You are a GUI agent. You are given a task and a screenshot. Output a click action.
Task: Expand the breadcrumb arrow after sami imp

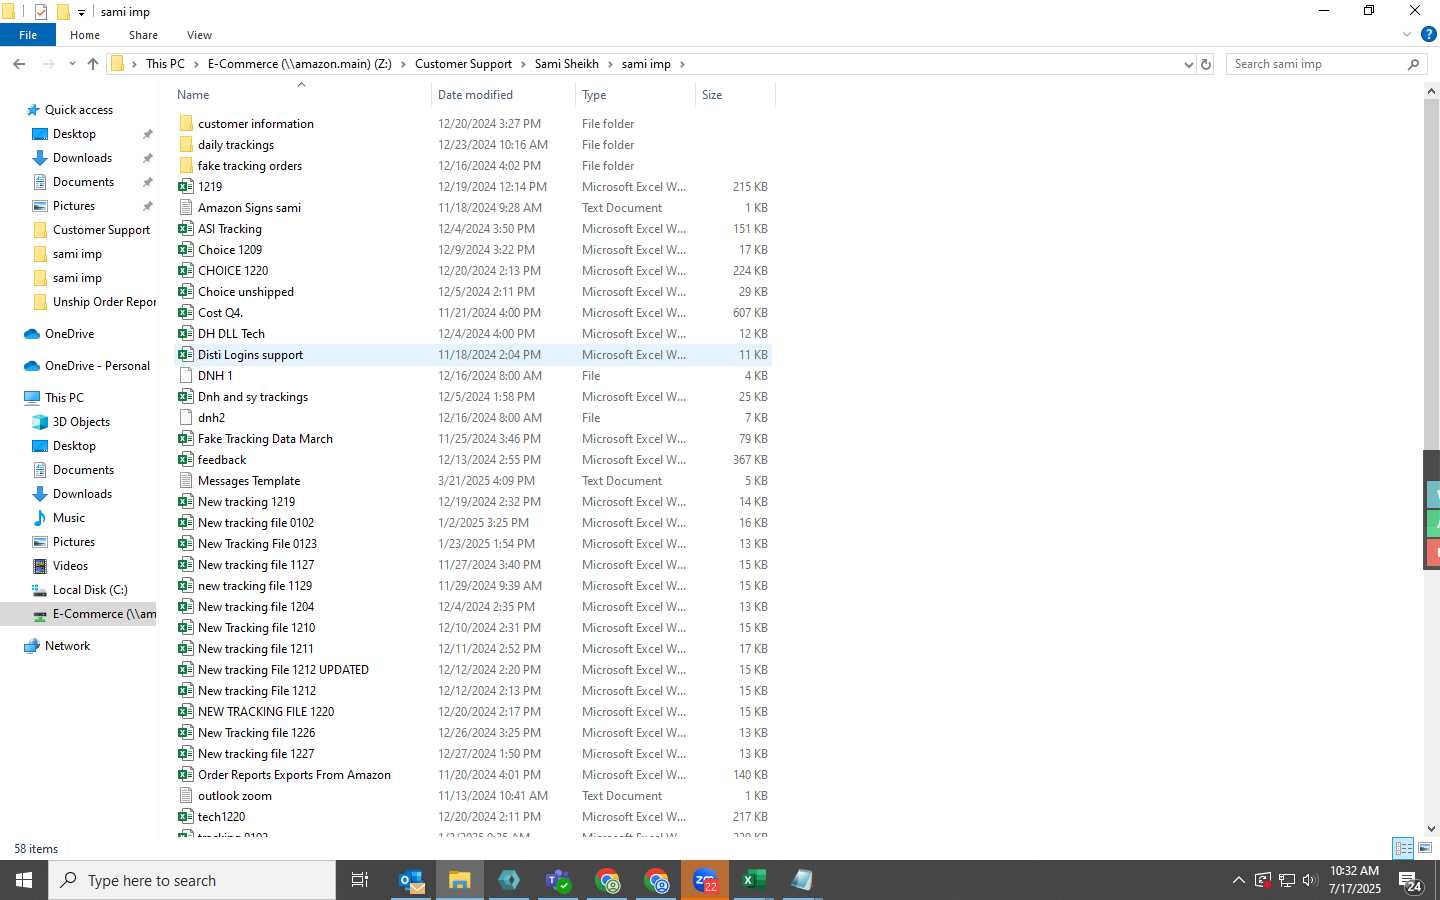click(x=682, y=64)
